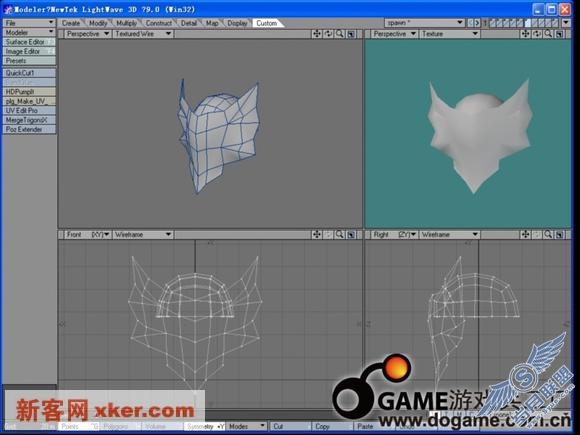Viewport: 580px width, 435px height.
Task: Open the Front (XY) view type dropdown
Action: click(88, 235)
